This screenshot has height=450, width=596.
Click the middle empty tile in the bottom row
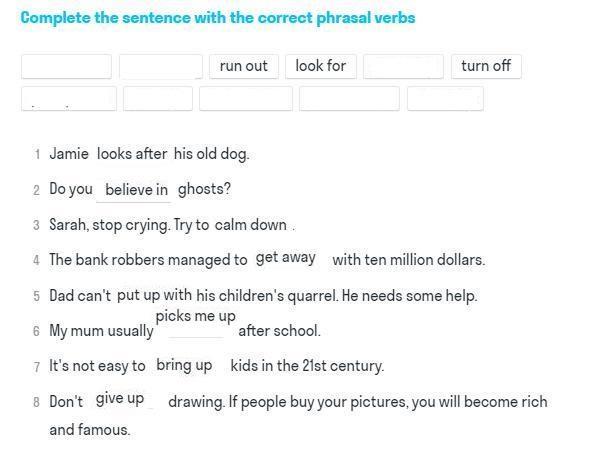(246, 98)
